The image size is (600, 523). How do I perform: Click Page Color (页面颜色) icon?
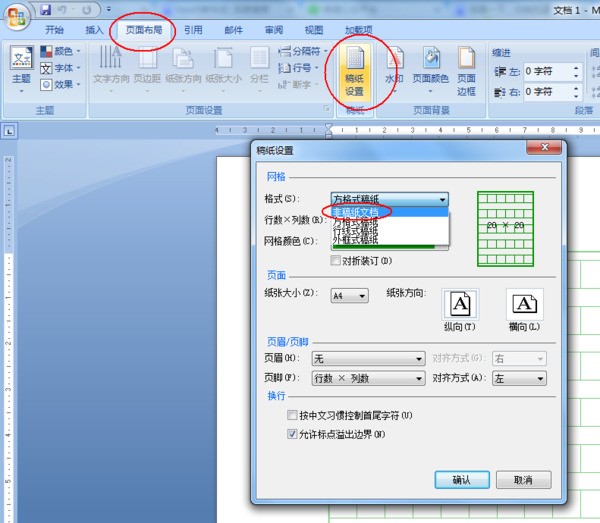pos(430,69)
